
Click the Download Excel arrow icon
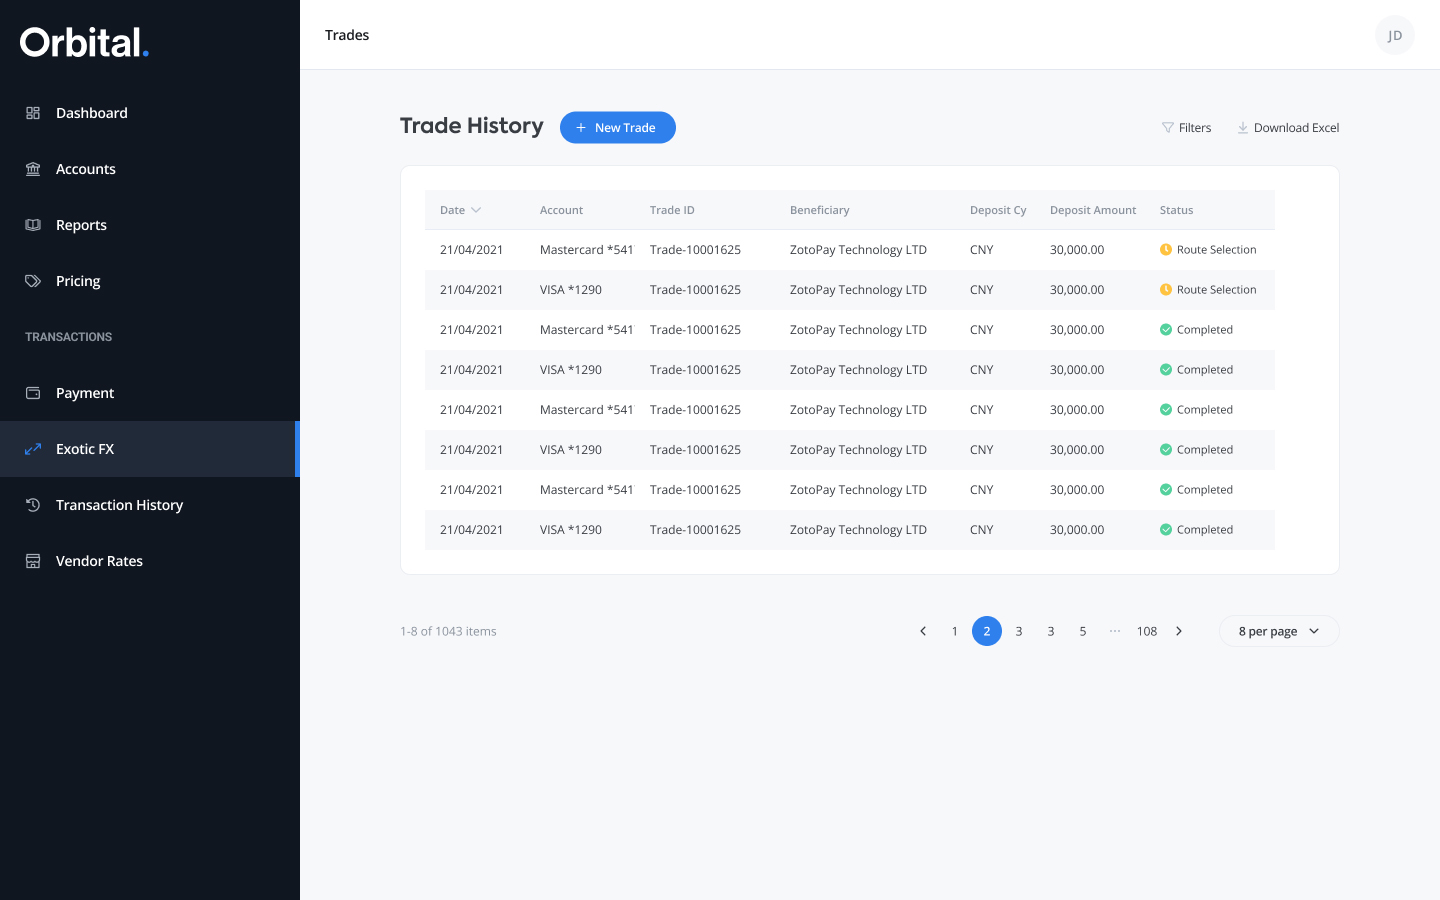[1243, 128]
